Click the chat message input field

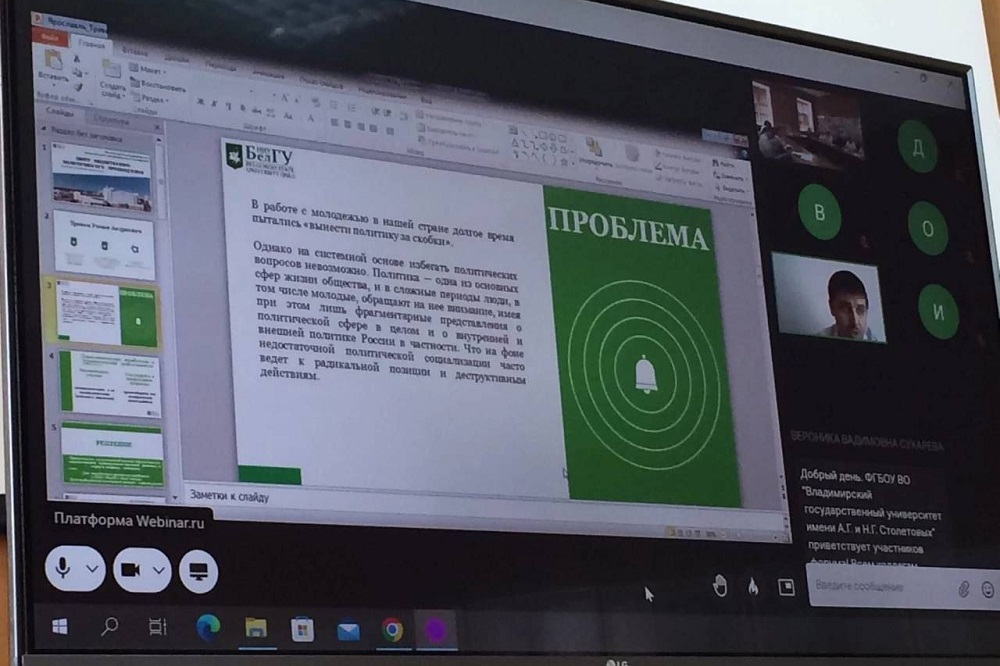[x=880, y=586]
